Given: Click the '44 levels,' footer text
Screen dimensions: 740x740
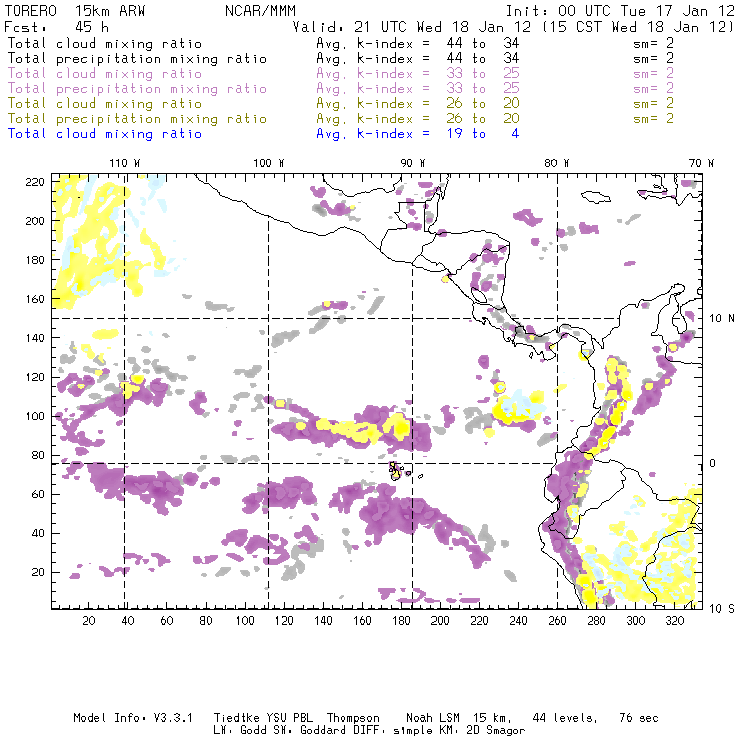Looking at the screenshot, I should (565, 718).
